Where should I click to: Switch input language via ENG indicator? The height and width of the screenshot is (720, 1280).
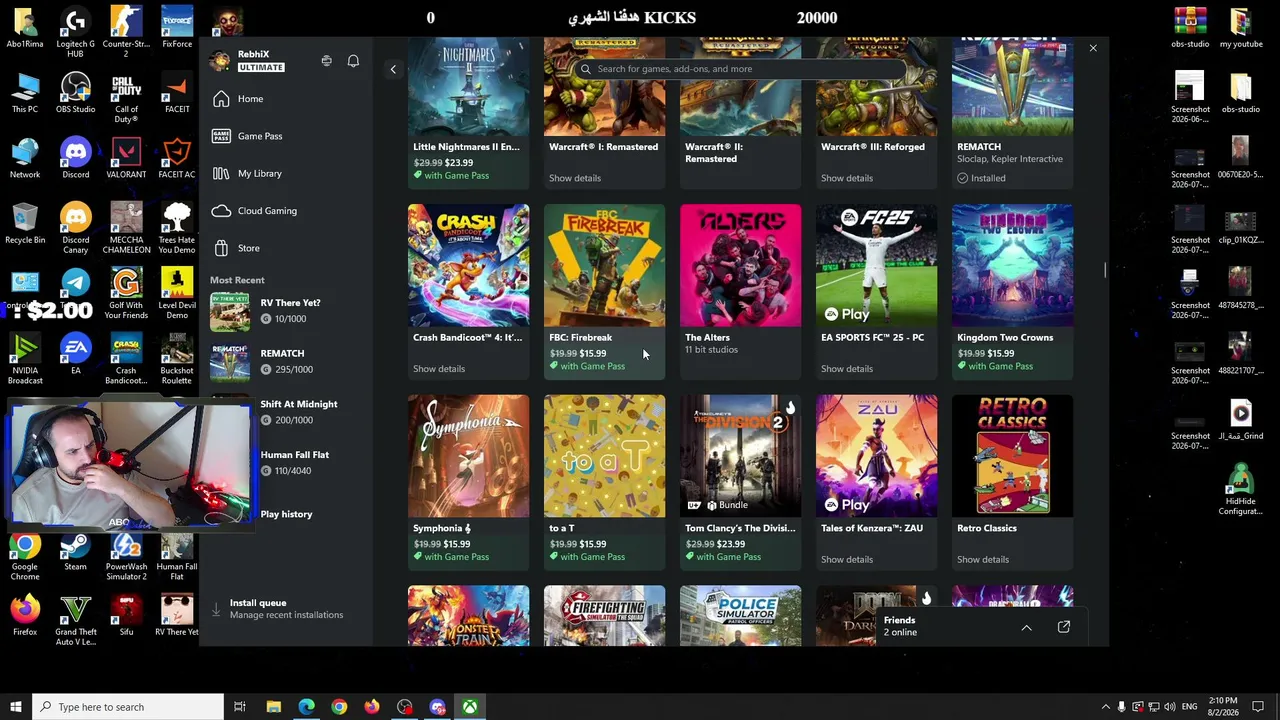pos(1190,707)
